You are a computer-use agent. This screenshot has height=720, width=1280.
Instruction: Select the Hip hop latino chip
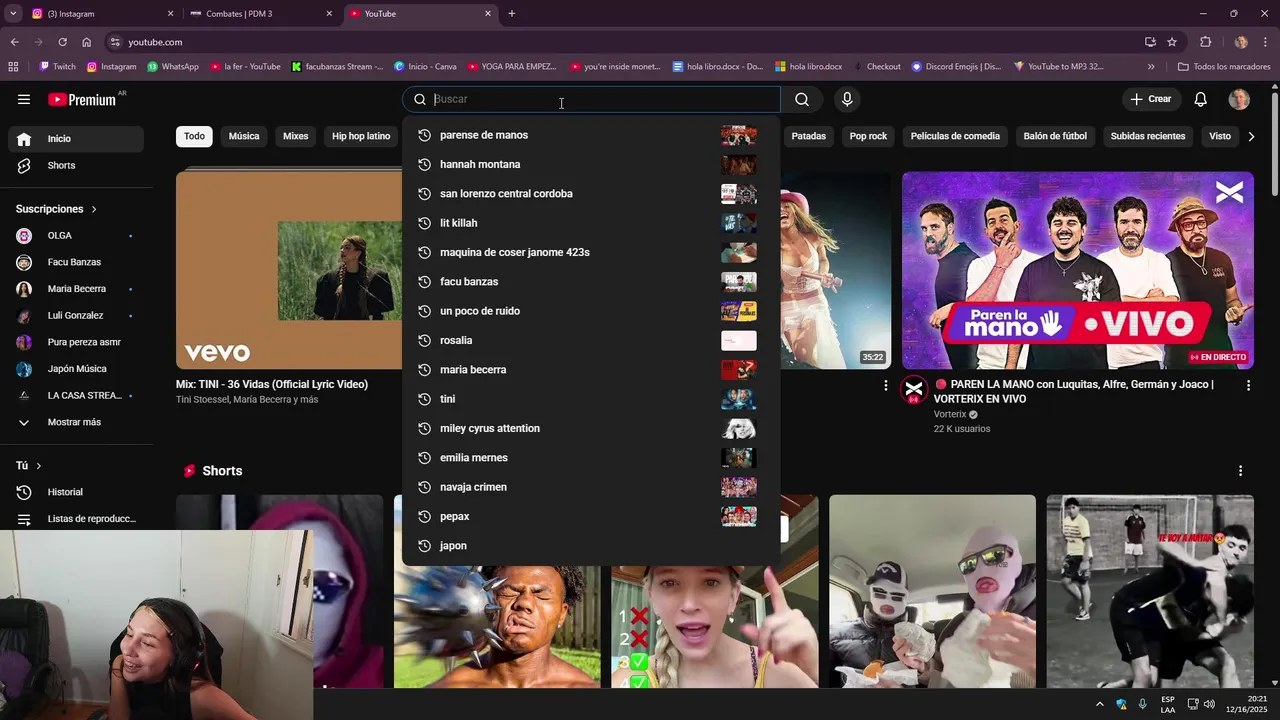(361, 136)
